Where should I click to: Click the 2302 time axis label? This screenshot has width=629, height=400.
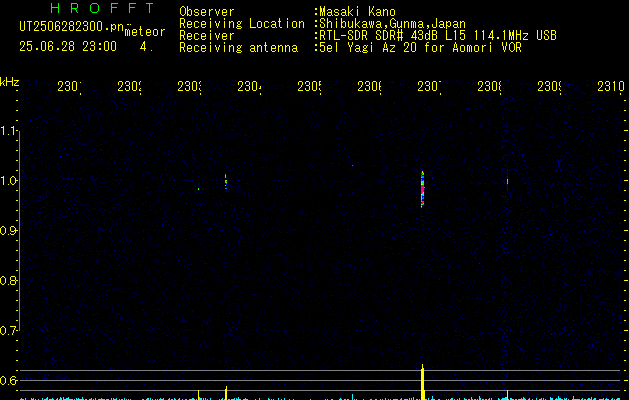click(x=130, y=87)
